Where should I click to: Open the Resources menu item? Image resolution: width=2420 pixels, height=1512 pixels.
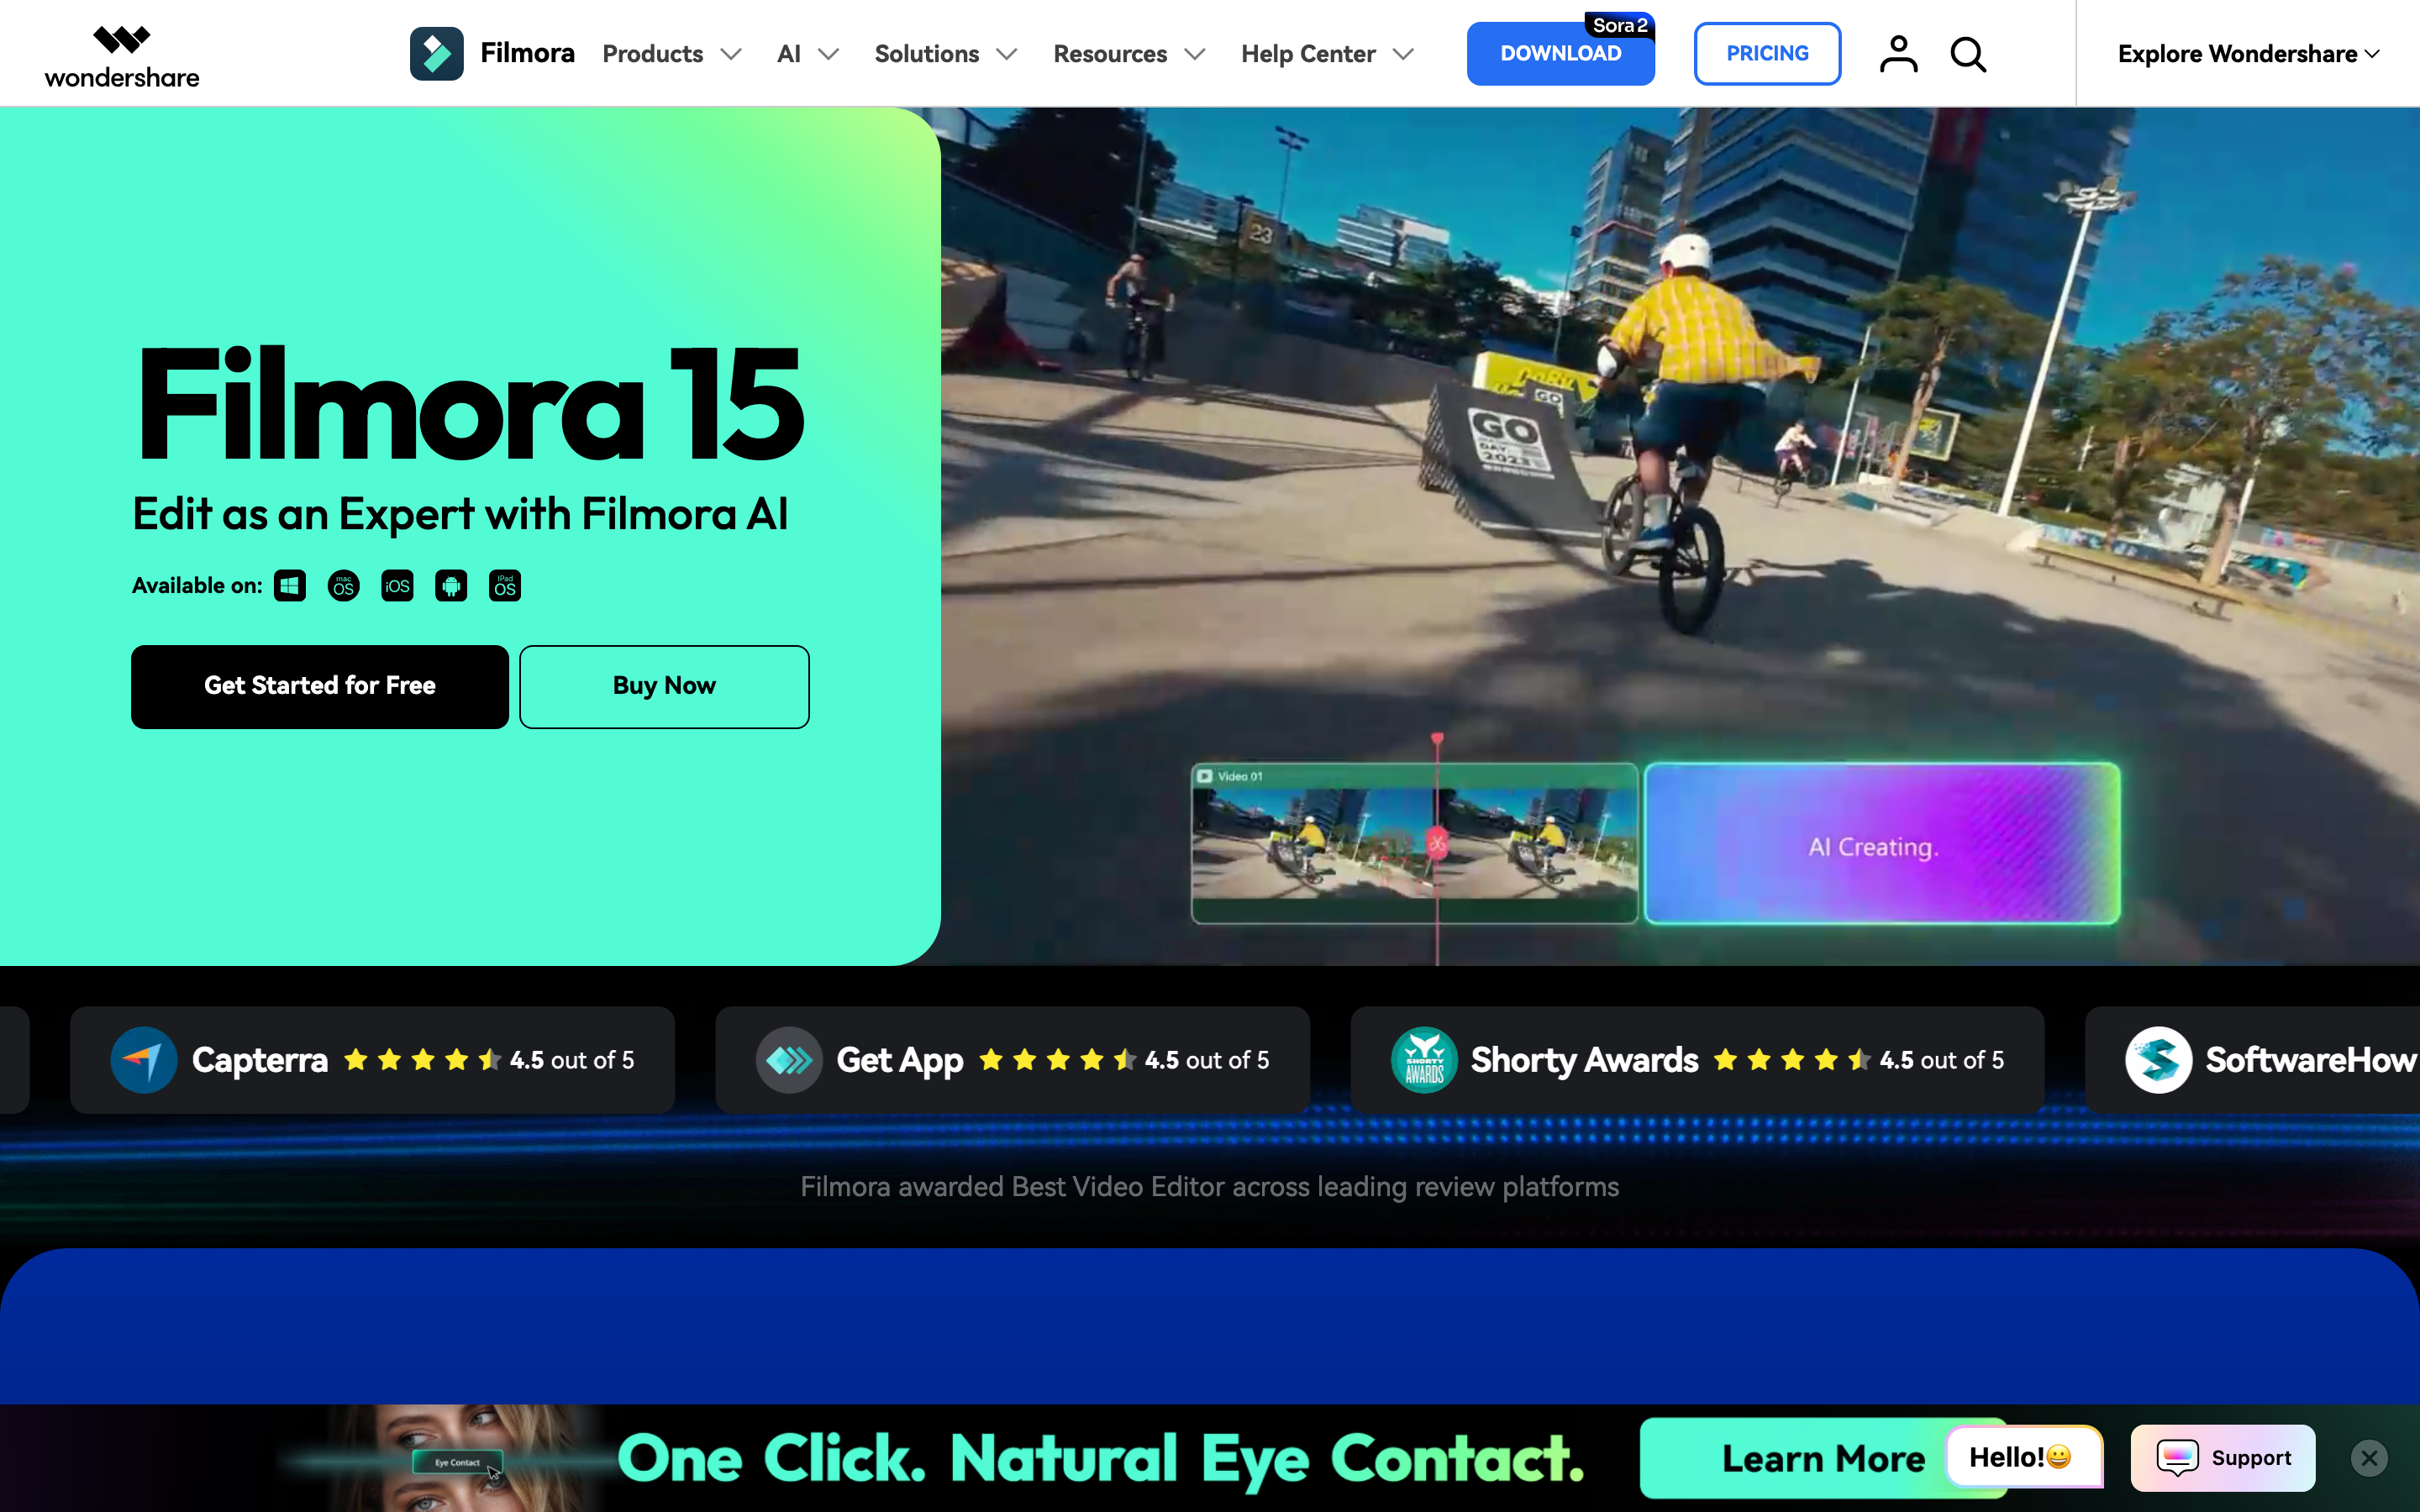[1110, 54]
